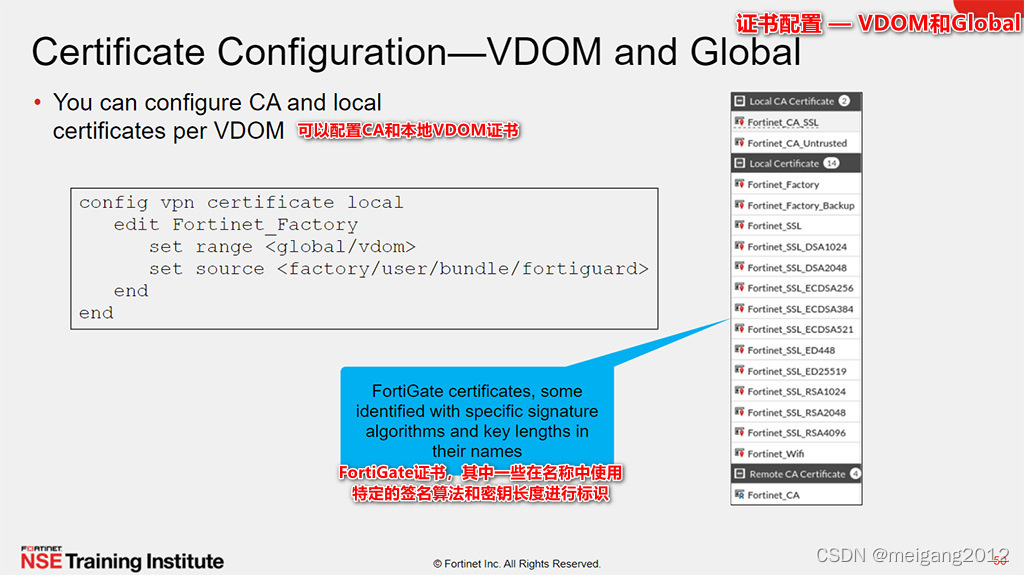The width and height of the screenshot is (1024, 575).
Task: Click the Local CA Certificate header label
Action: click(x=792, y=101)
